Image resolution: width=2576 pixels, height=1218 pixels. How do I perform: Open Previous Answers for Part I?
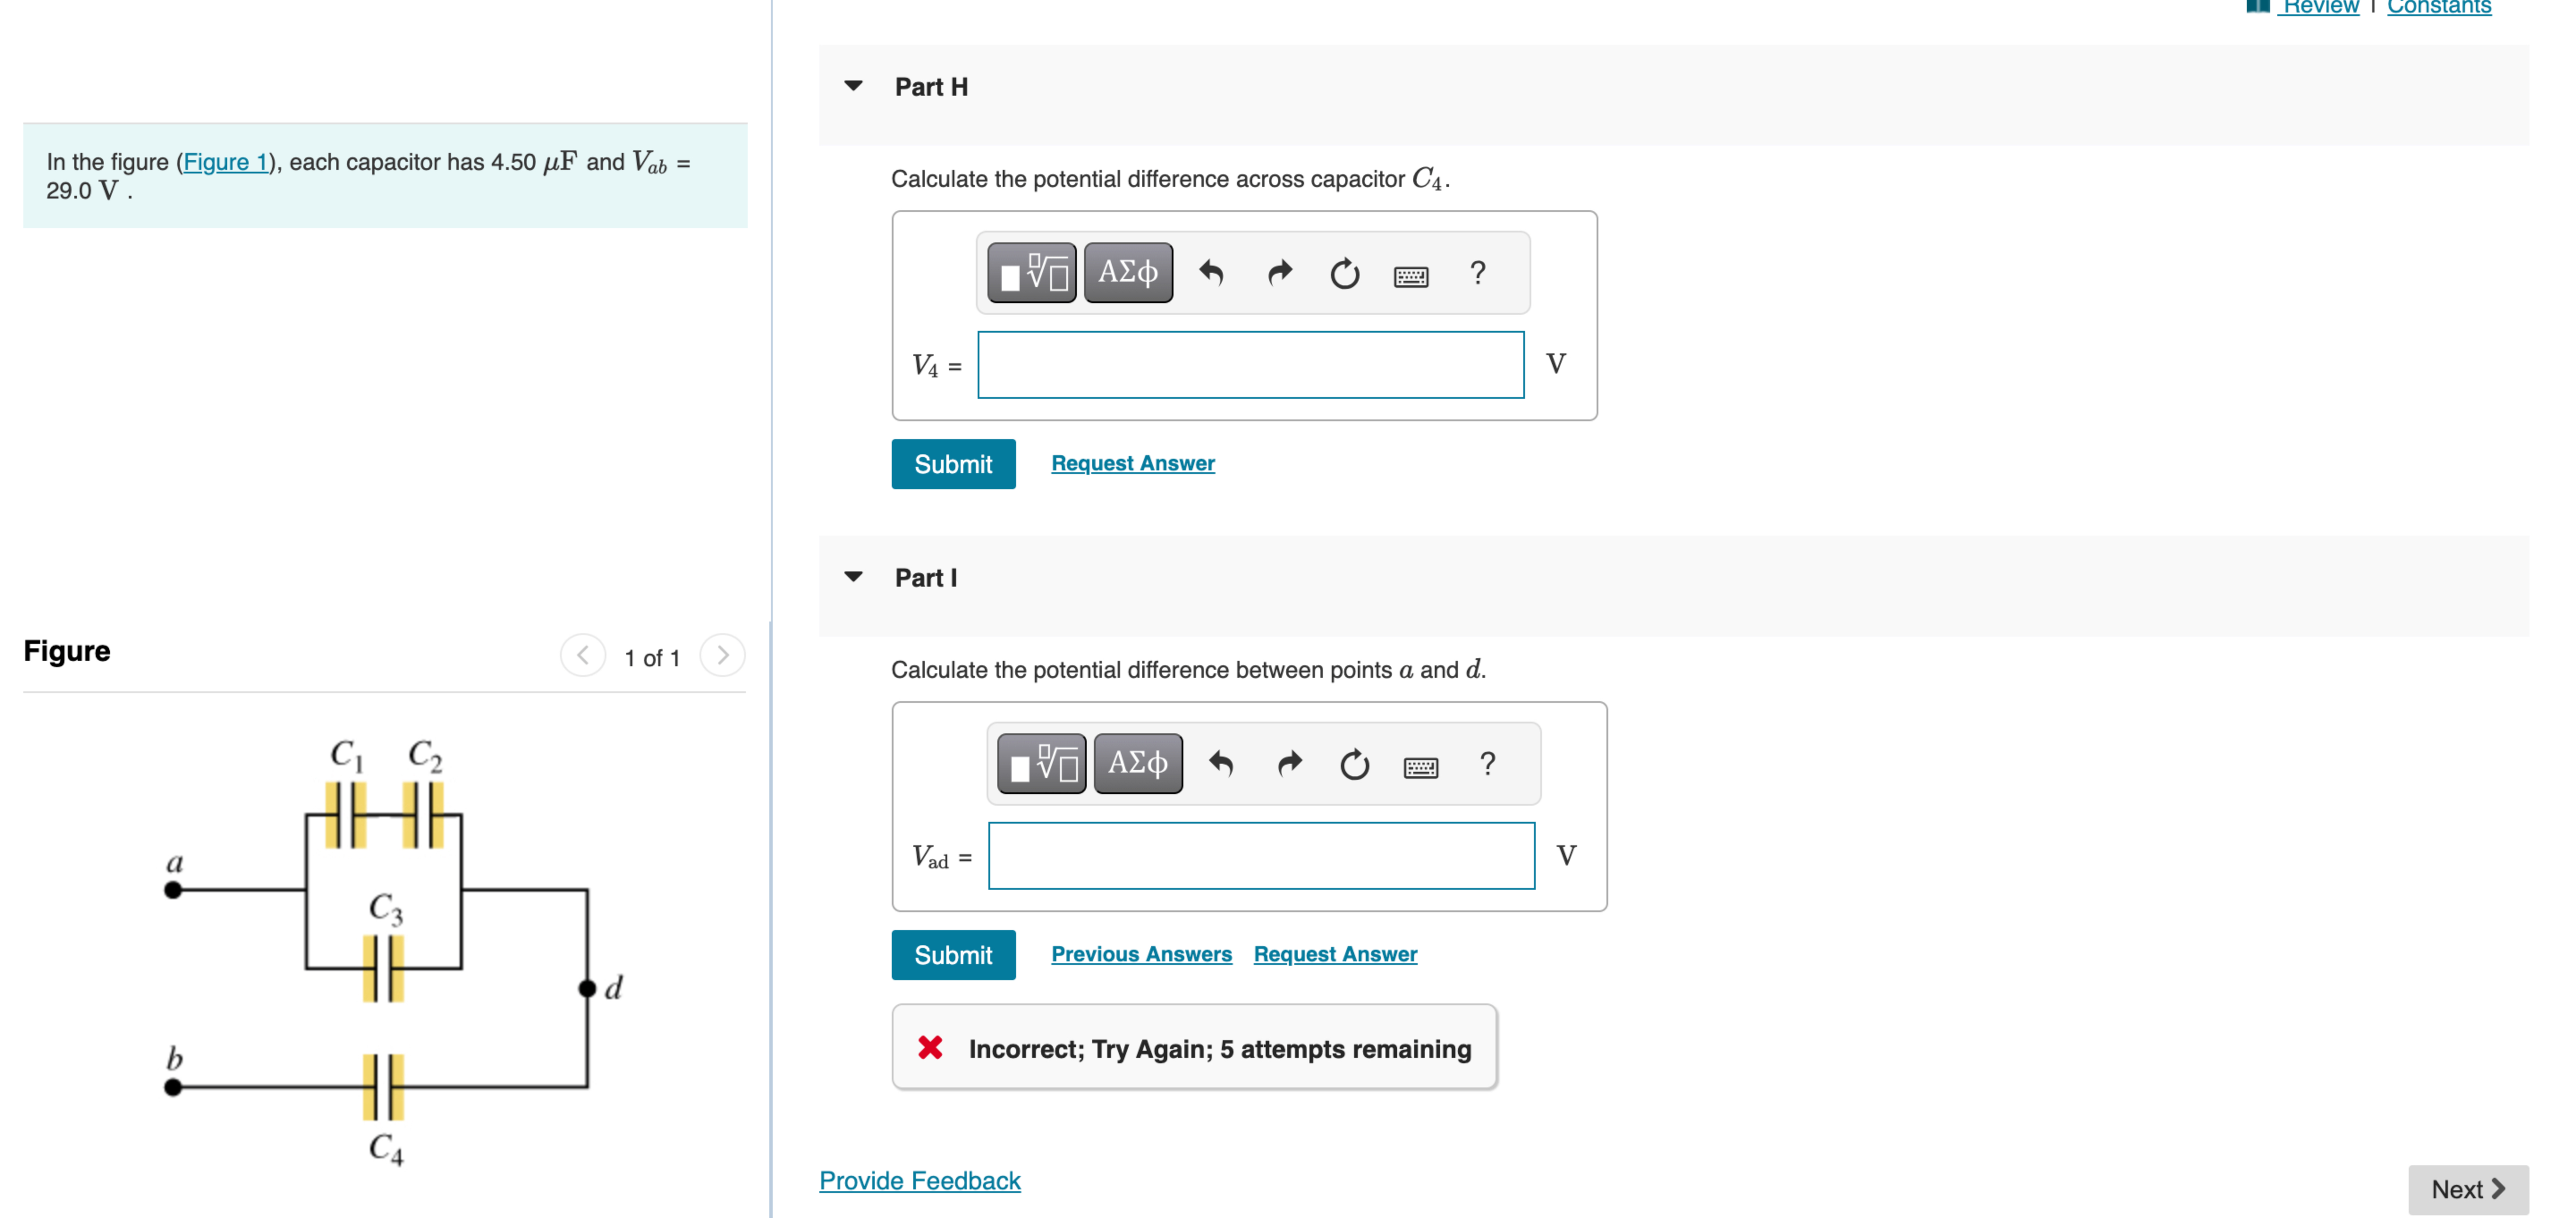pos(1140,954)
